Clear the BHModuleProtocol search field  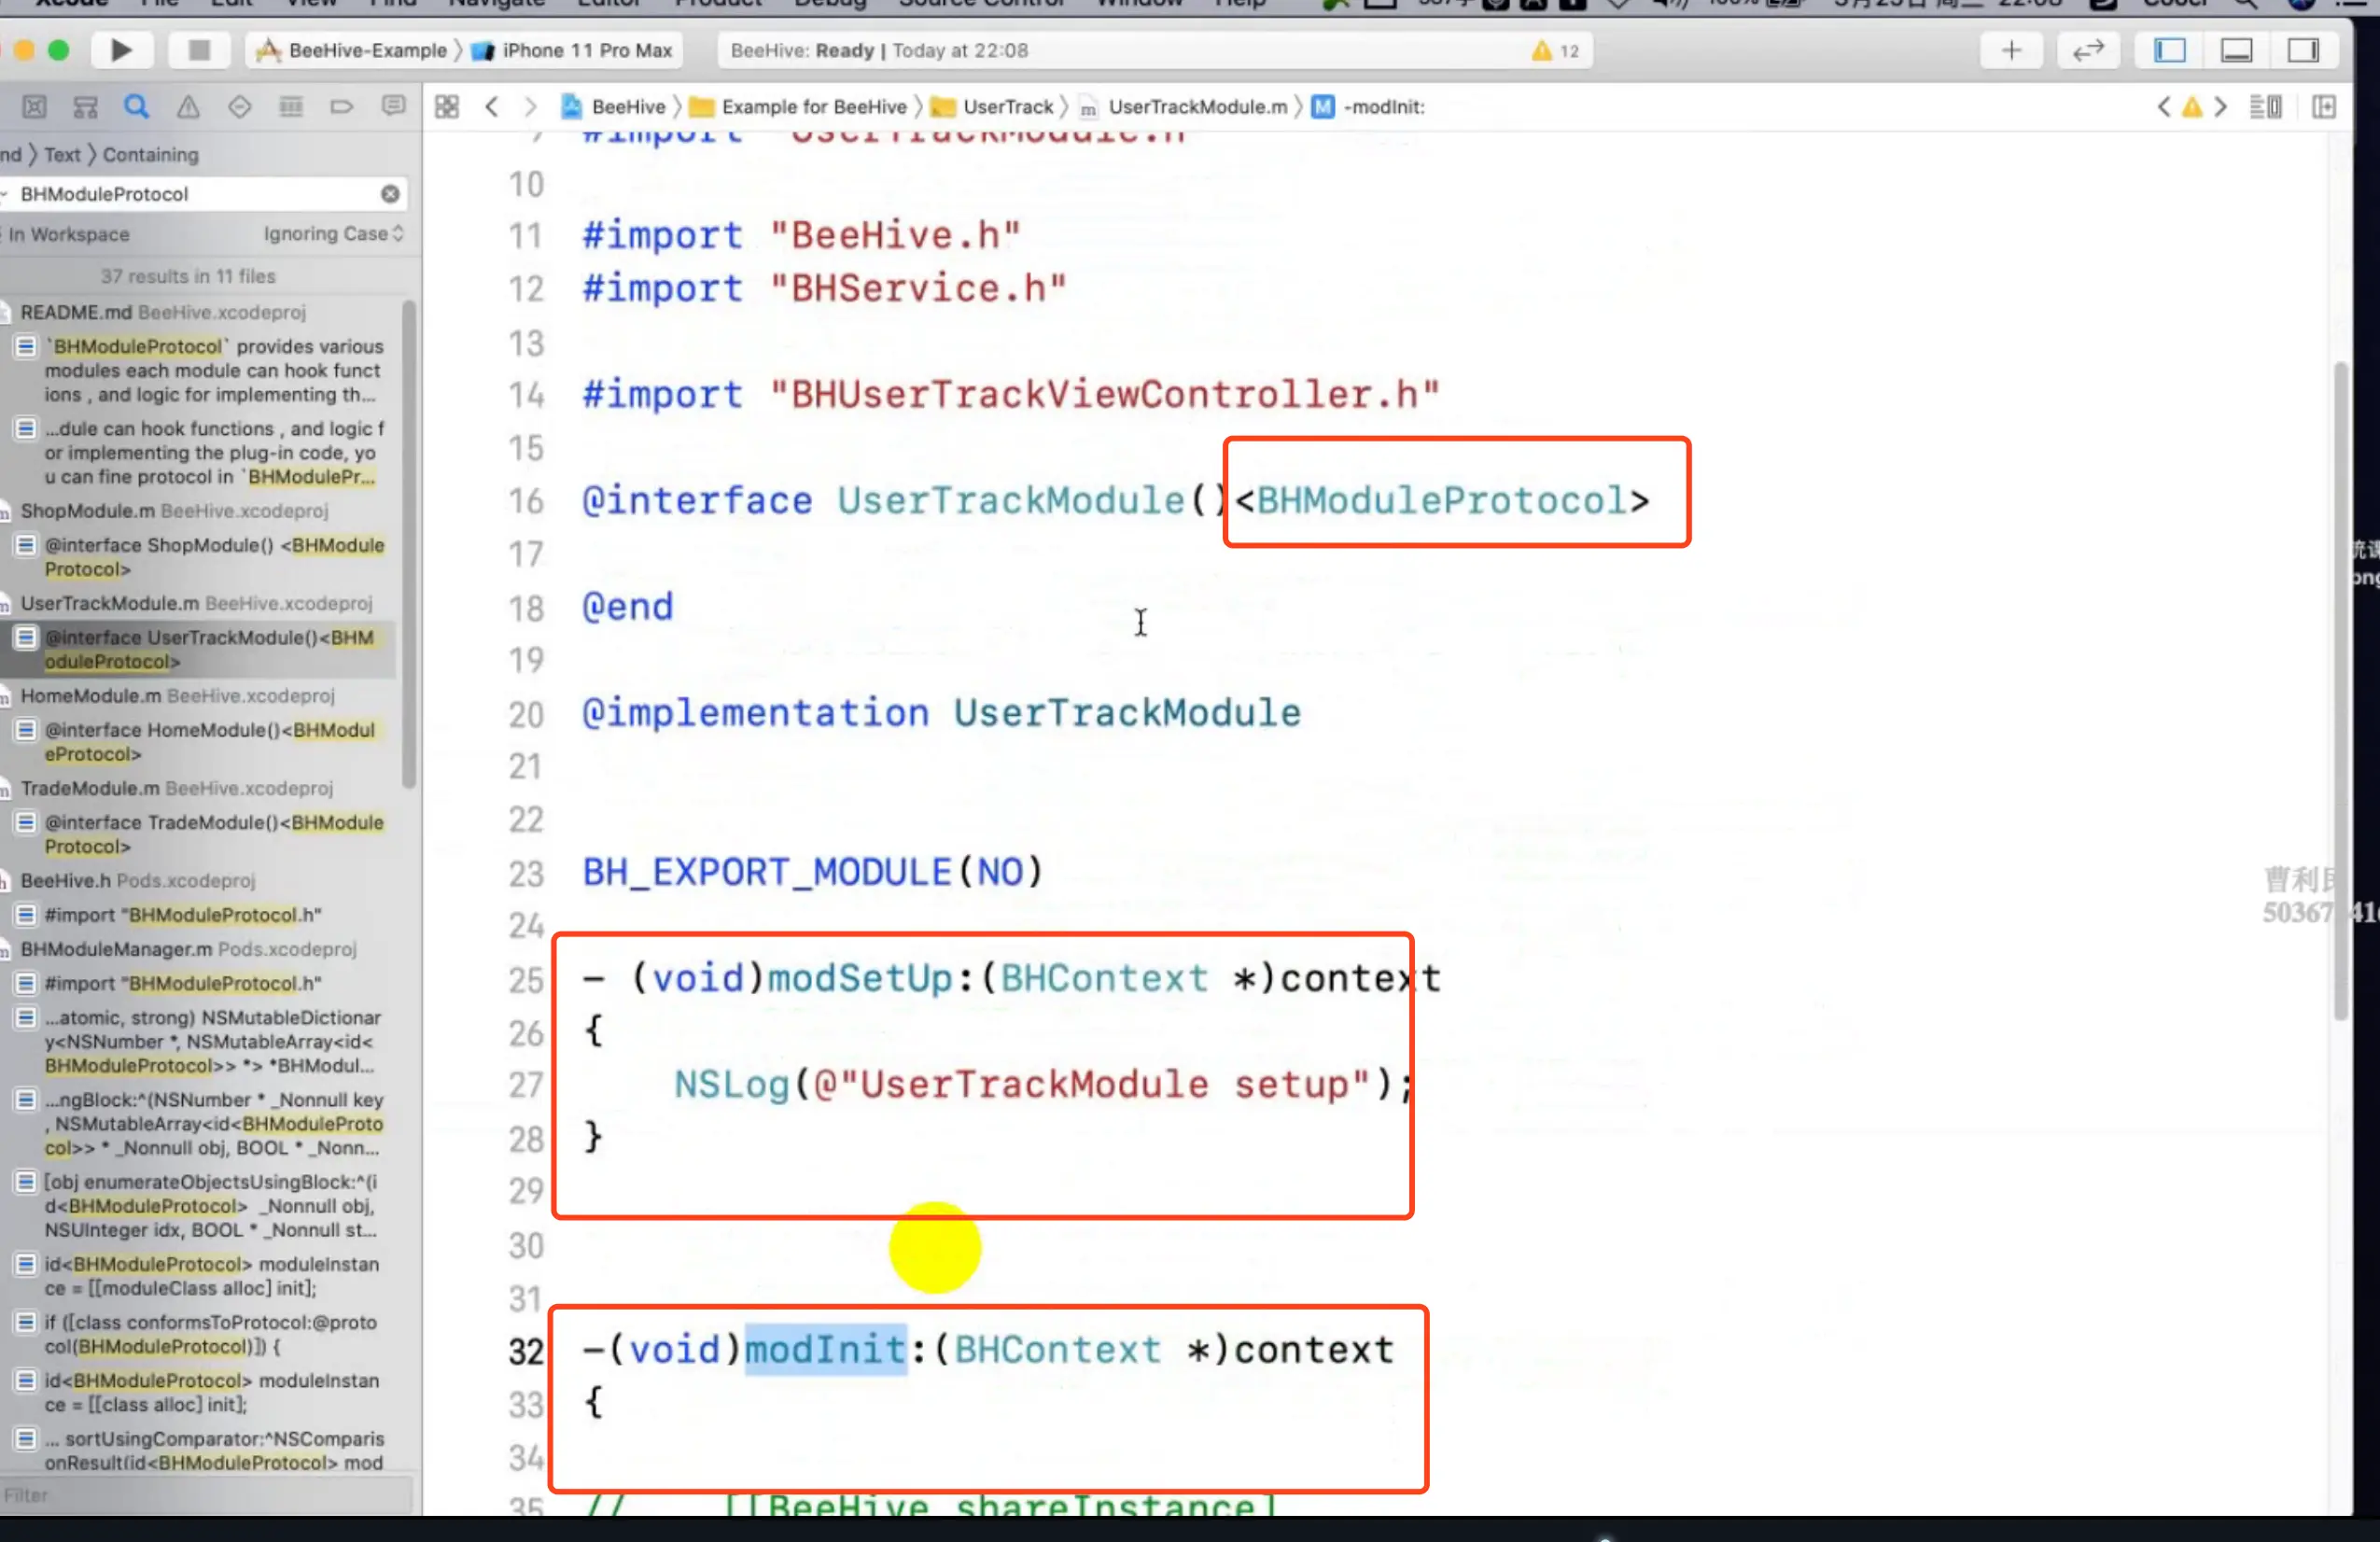pos(390,194)
